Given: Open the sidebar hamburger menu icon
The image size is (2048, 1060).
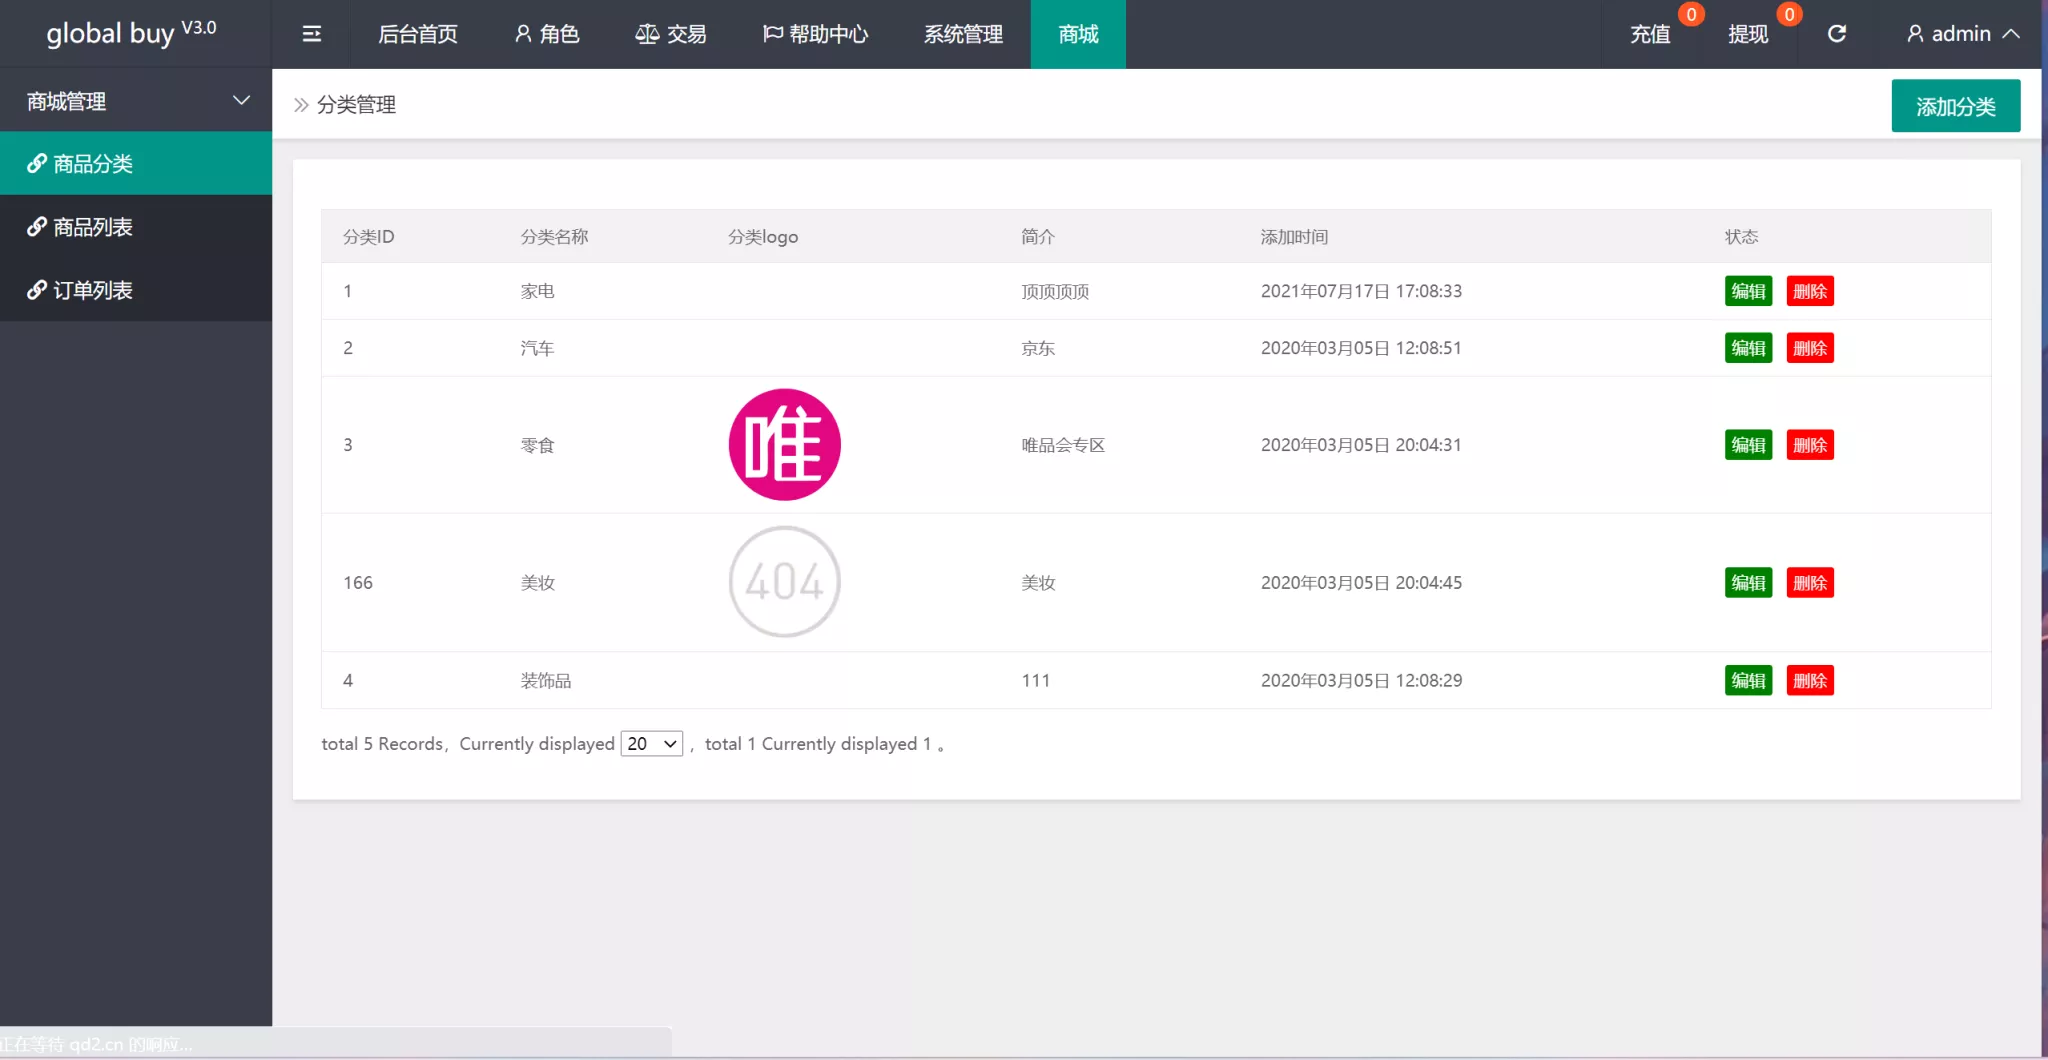Looking at the screenshot, I should click(x=311, y=33).
